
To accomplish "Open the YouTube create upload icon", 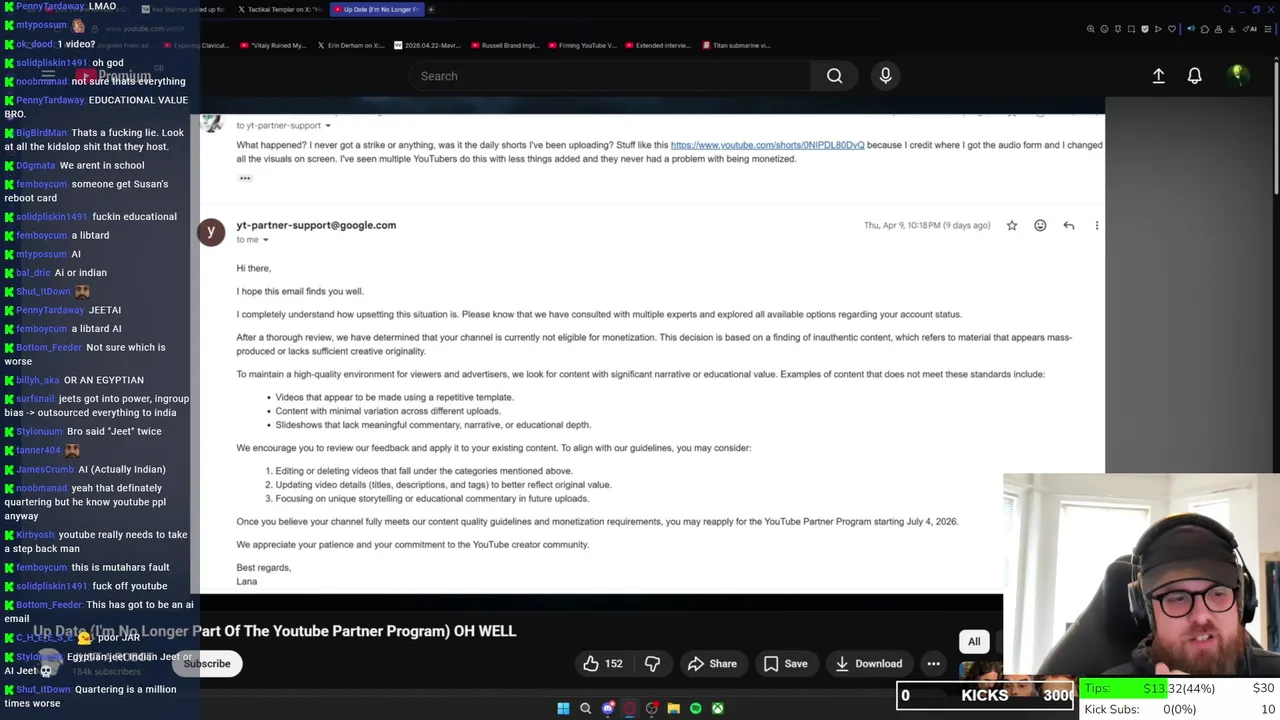I will coord(1158,76).
